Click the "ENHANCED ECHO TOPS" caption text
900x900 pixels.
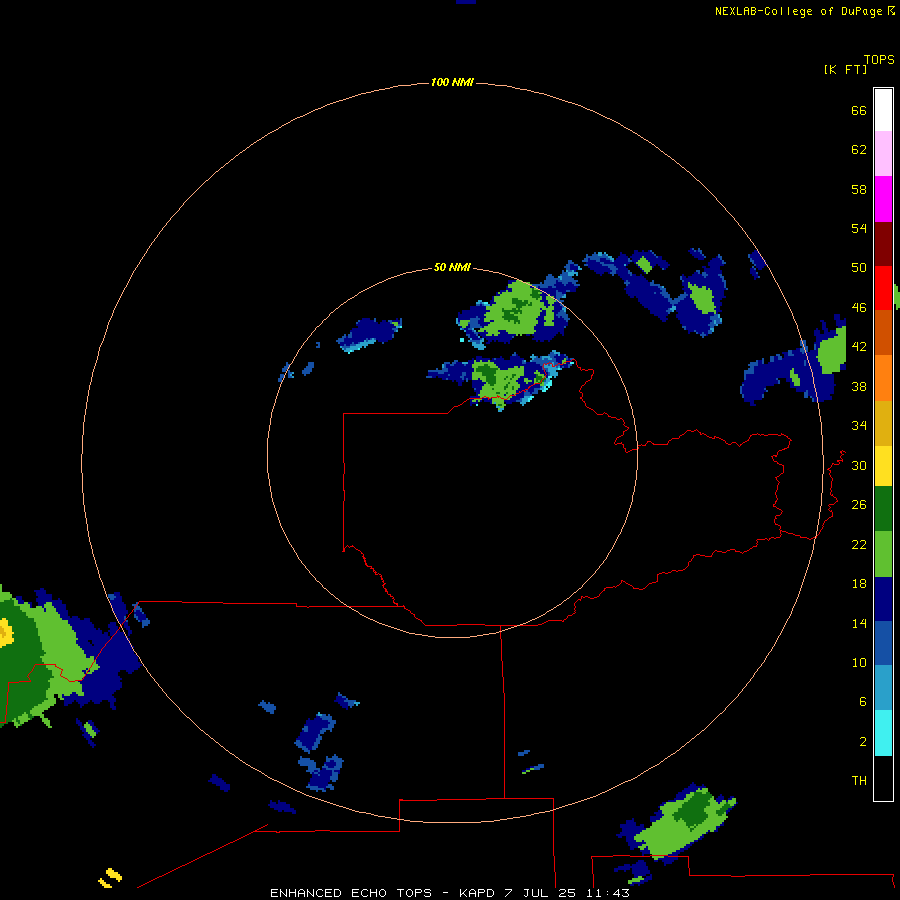351,893
